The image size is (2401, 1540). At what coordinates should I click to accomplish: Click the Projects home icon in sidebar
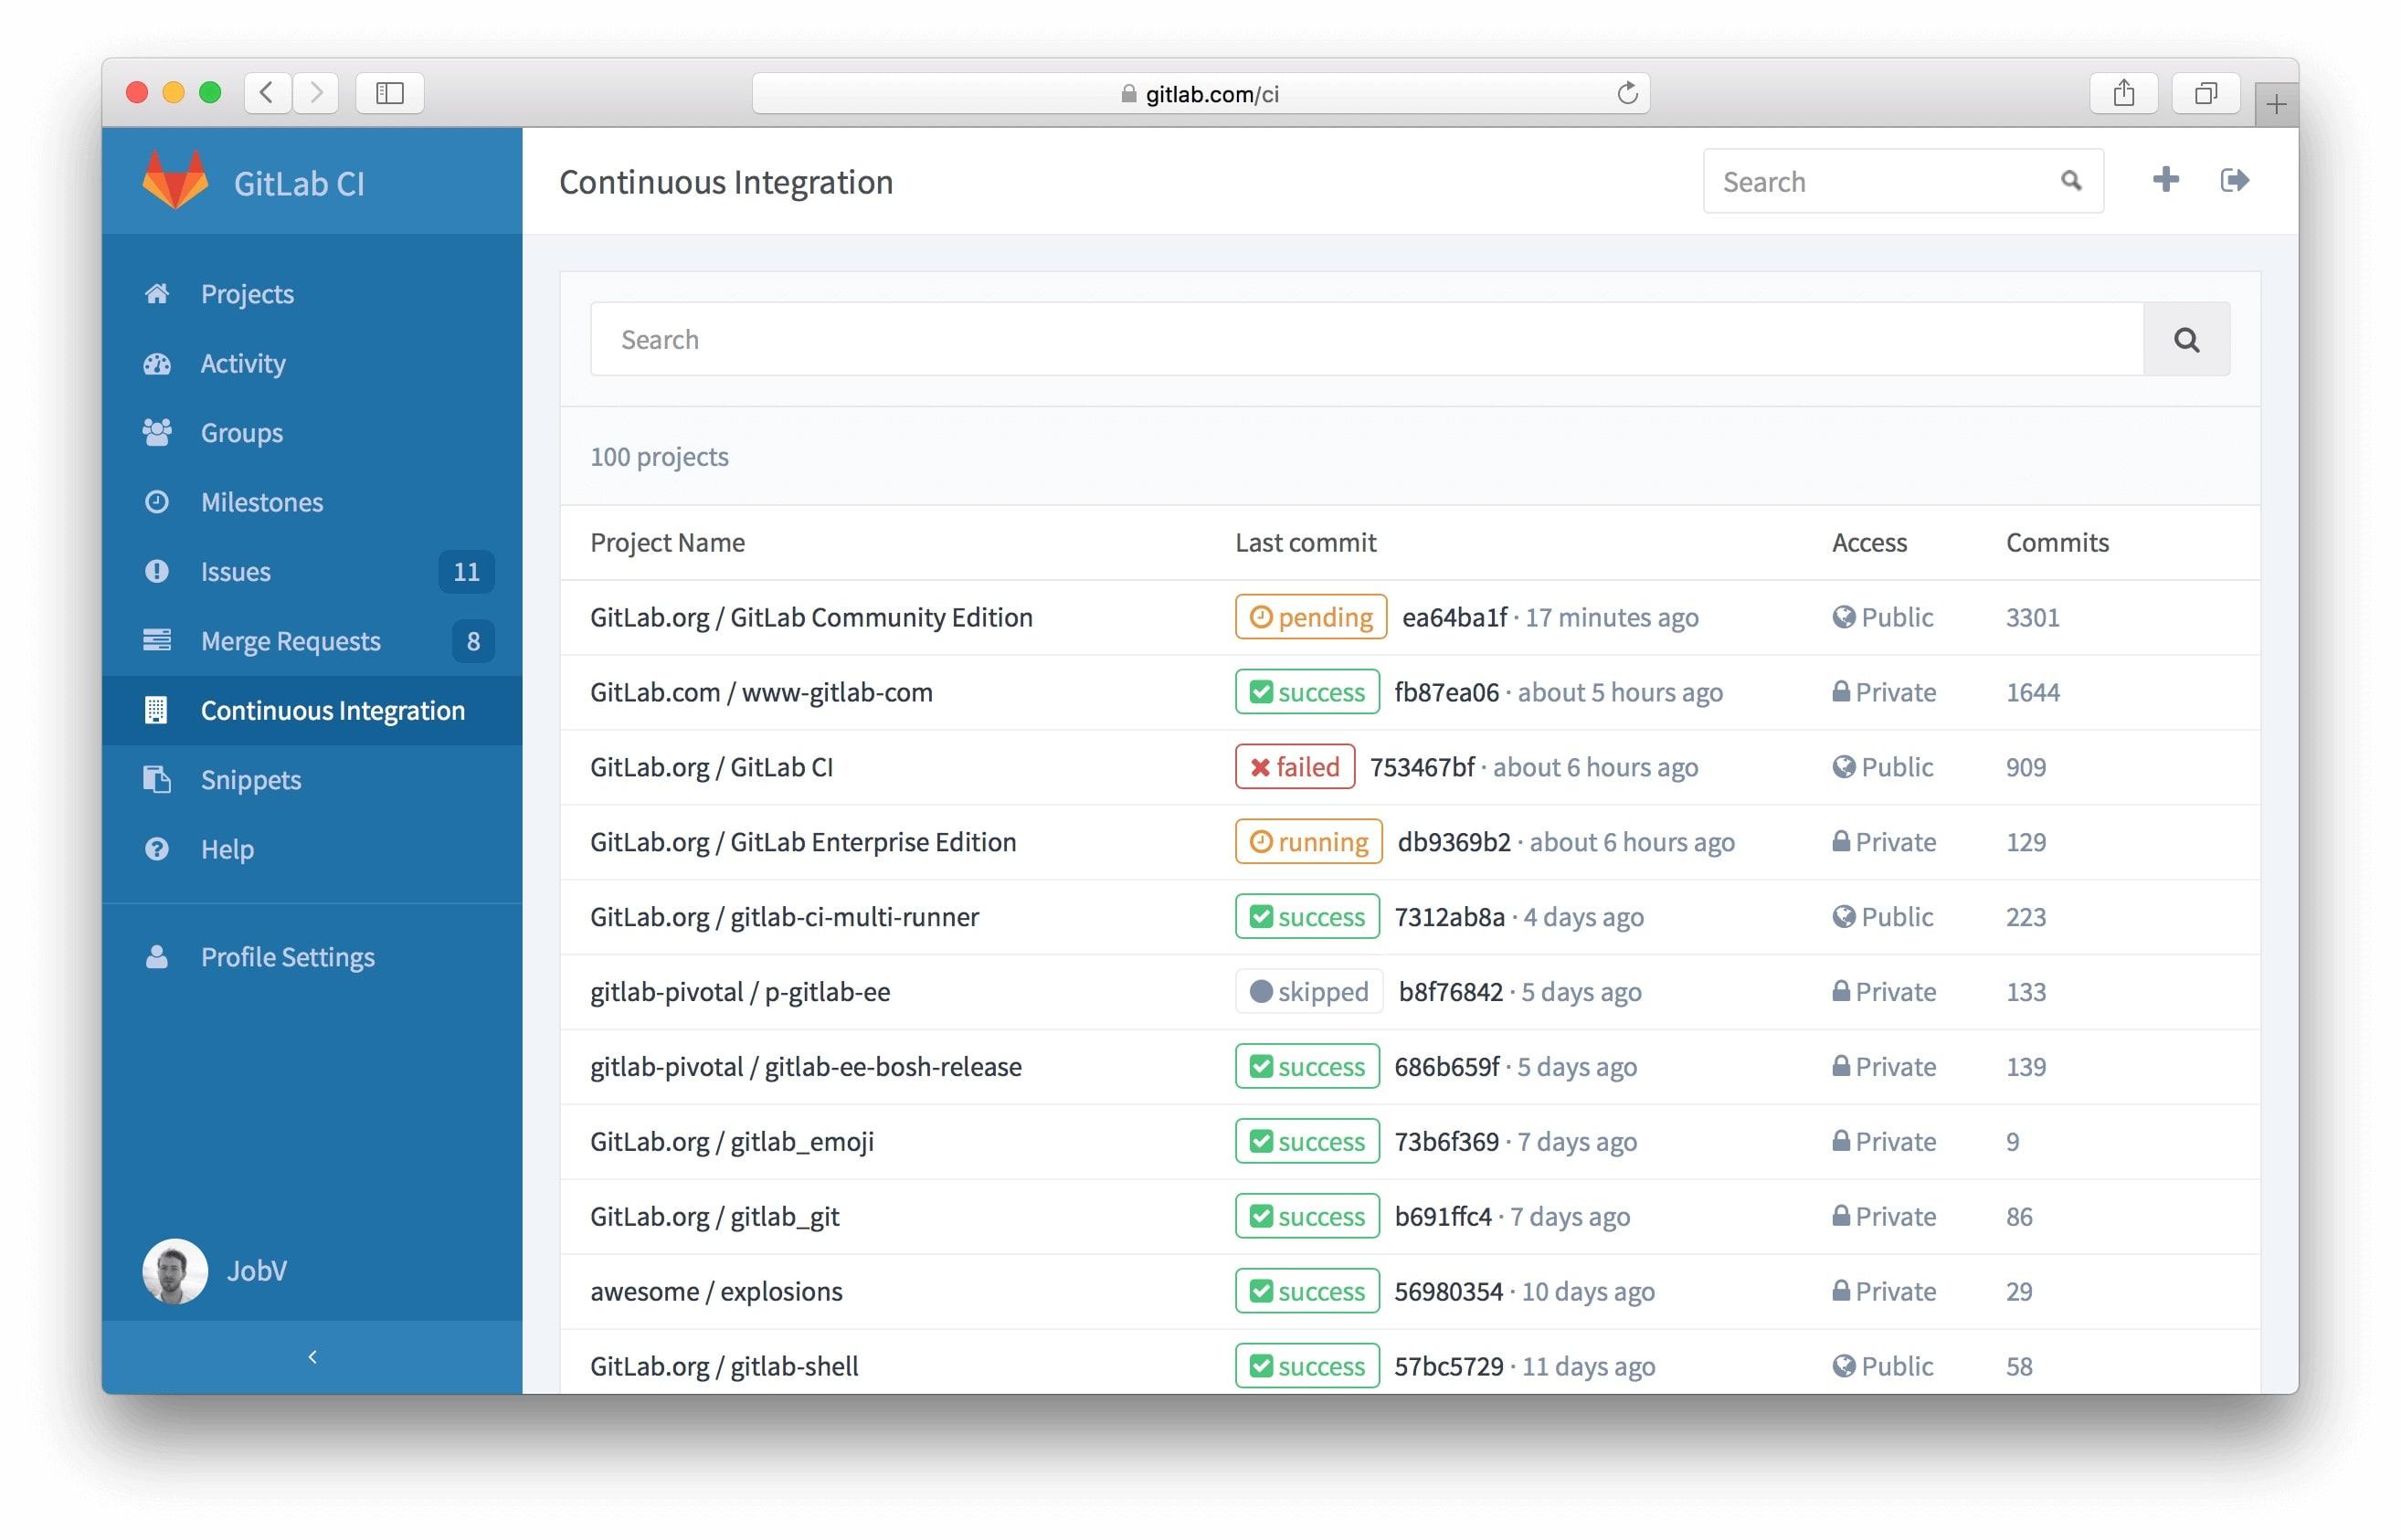tap(157, 293)
